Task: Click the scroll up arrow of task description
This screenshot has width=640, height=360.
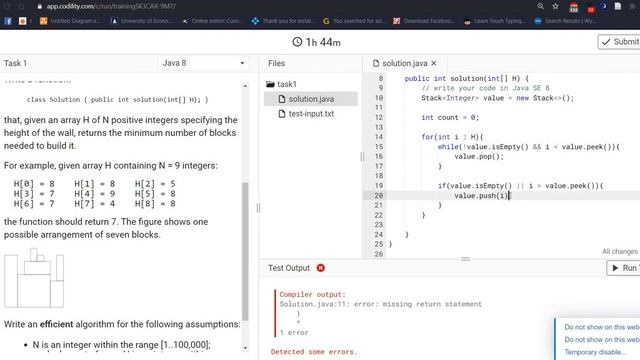Action: [x=245, y=86]
